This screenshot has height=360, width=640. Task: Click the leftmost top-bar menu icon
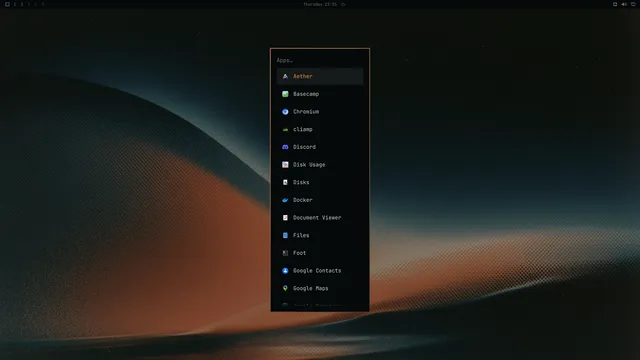point(7,4)
